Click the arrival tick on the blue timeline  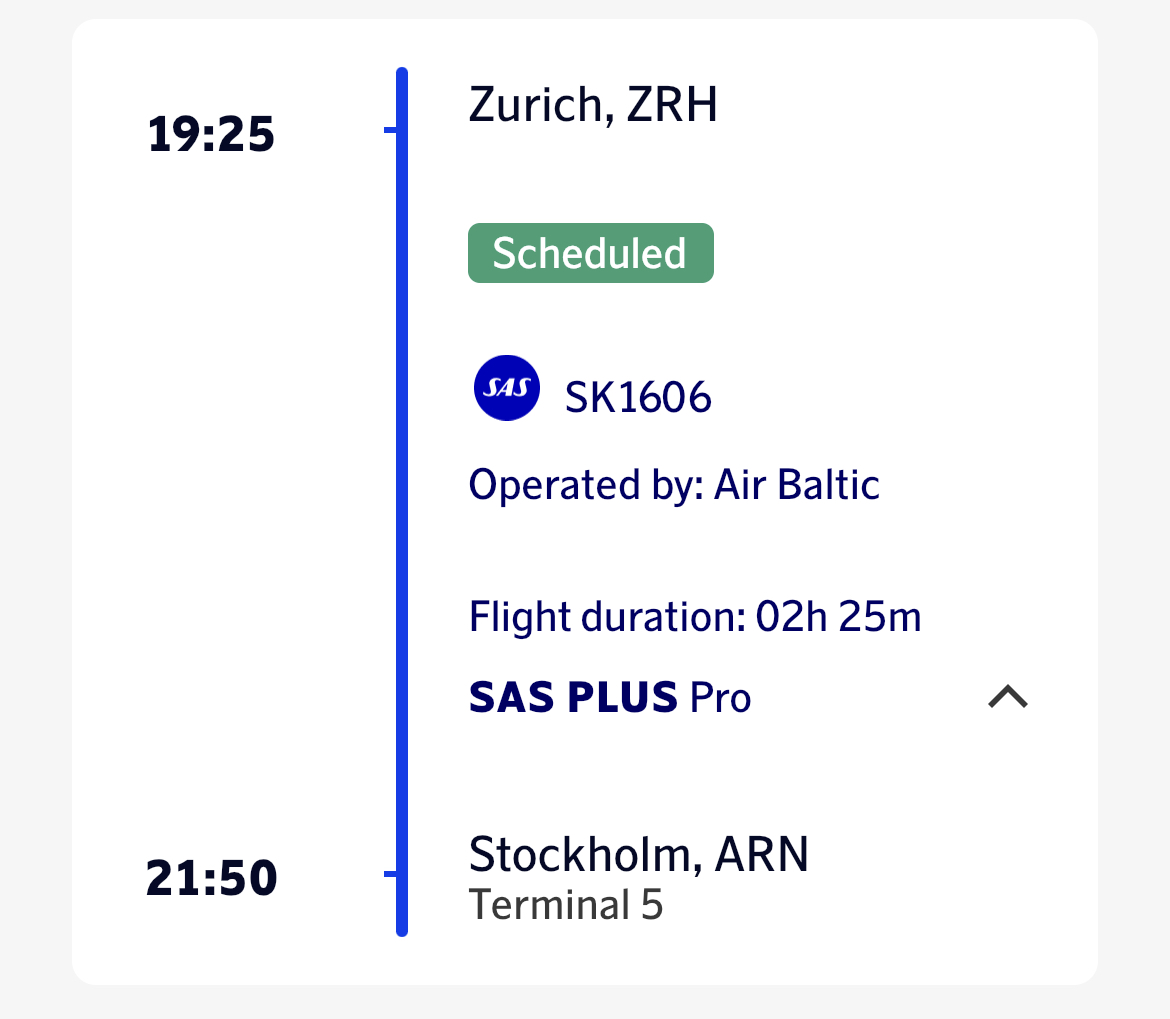pos(391,875)
